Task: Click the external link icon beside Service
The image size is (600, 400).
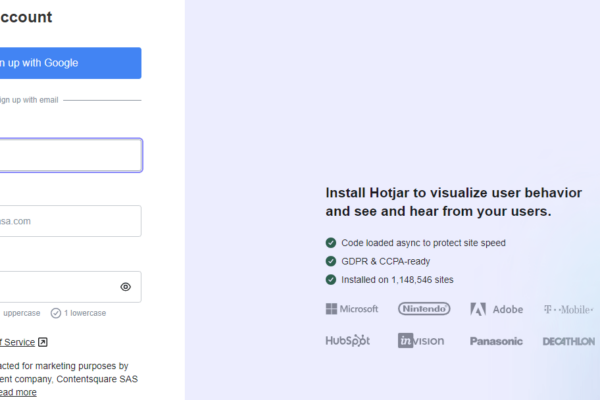Action: pyautogui.click(x=43, y=342)
